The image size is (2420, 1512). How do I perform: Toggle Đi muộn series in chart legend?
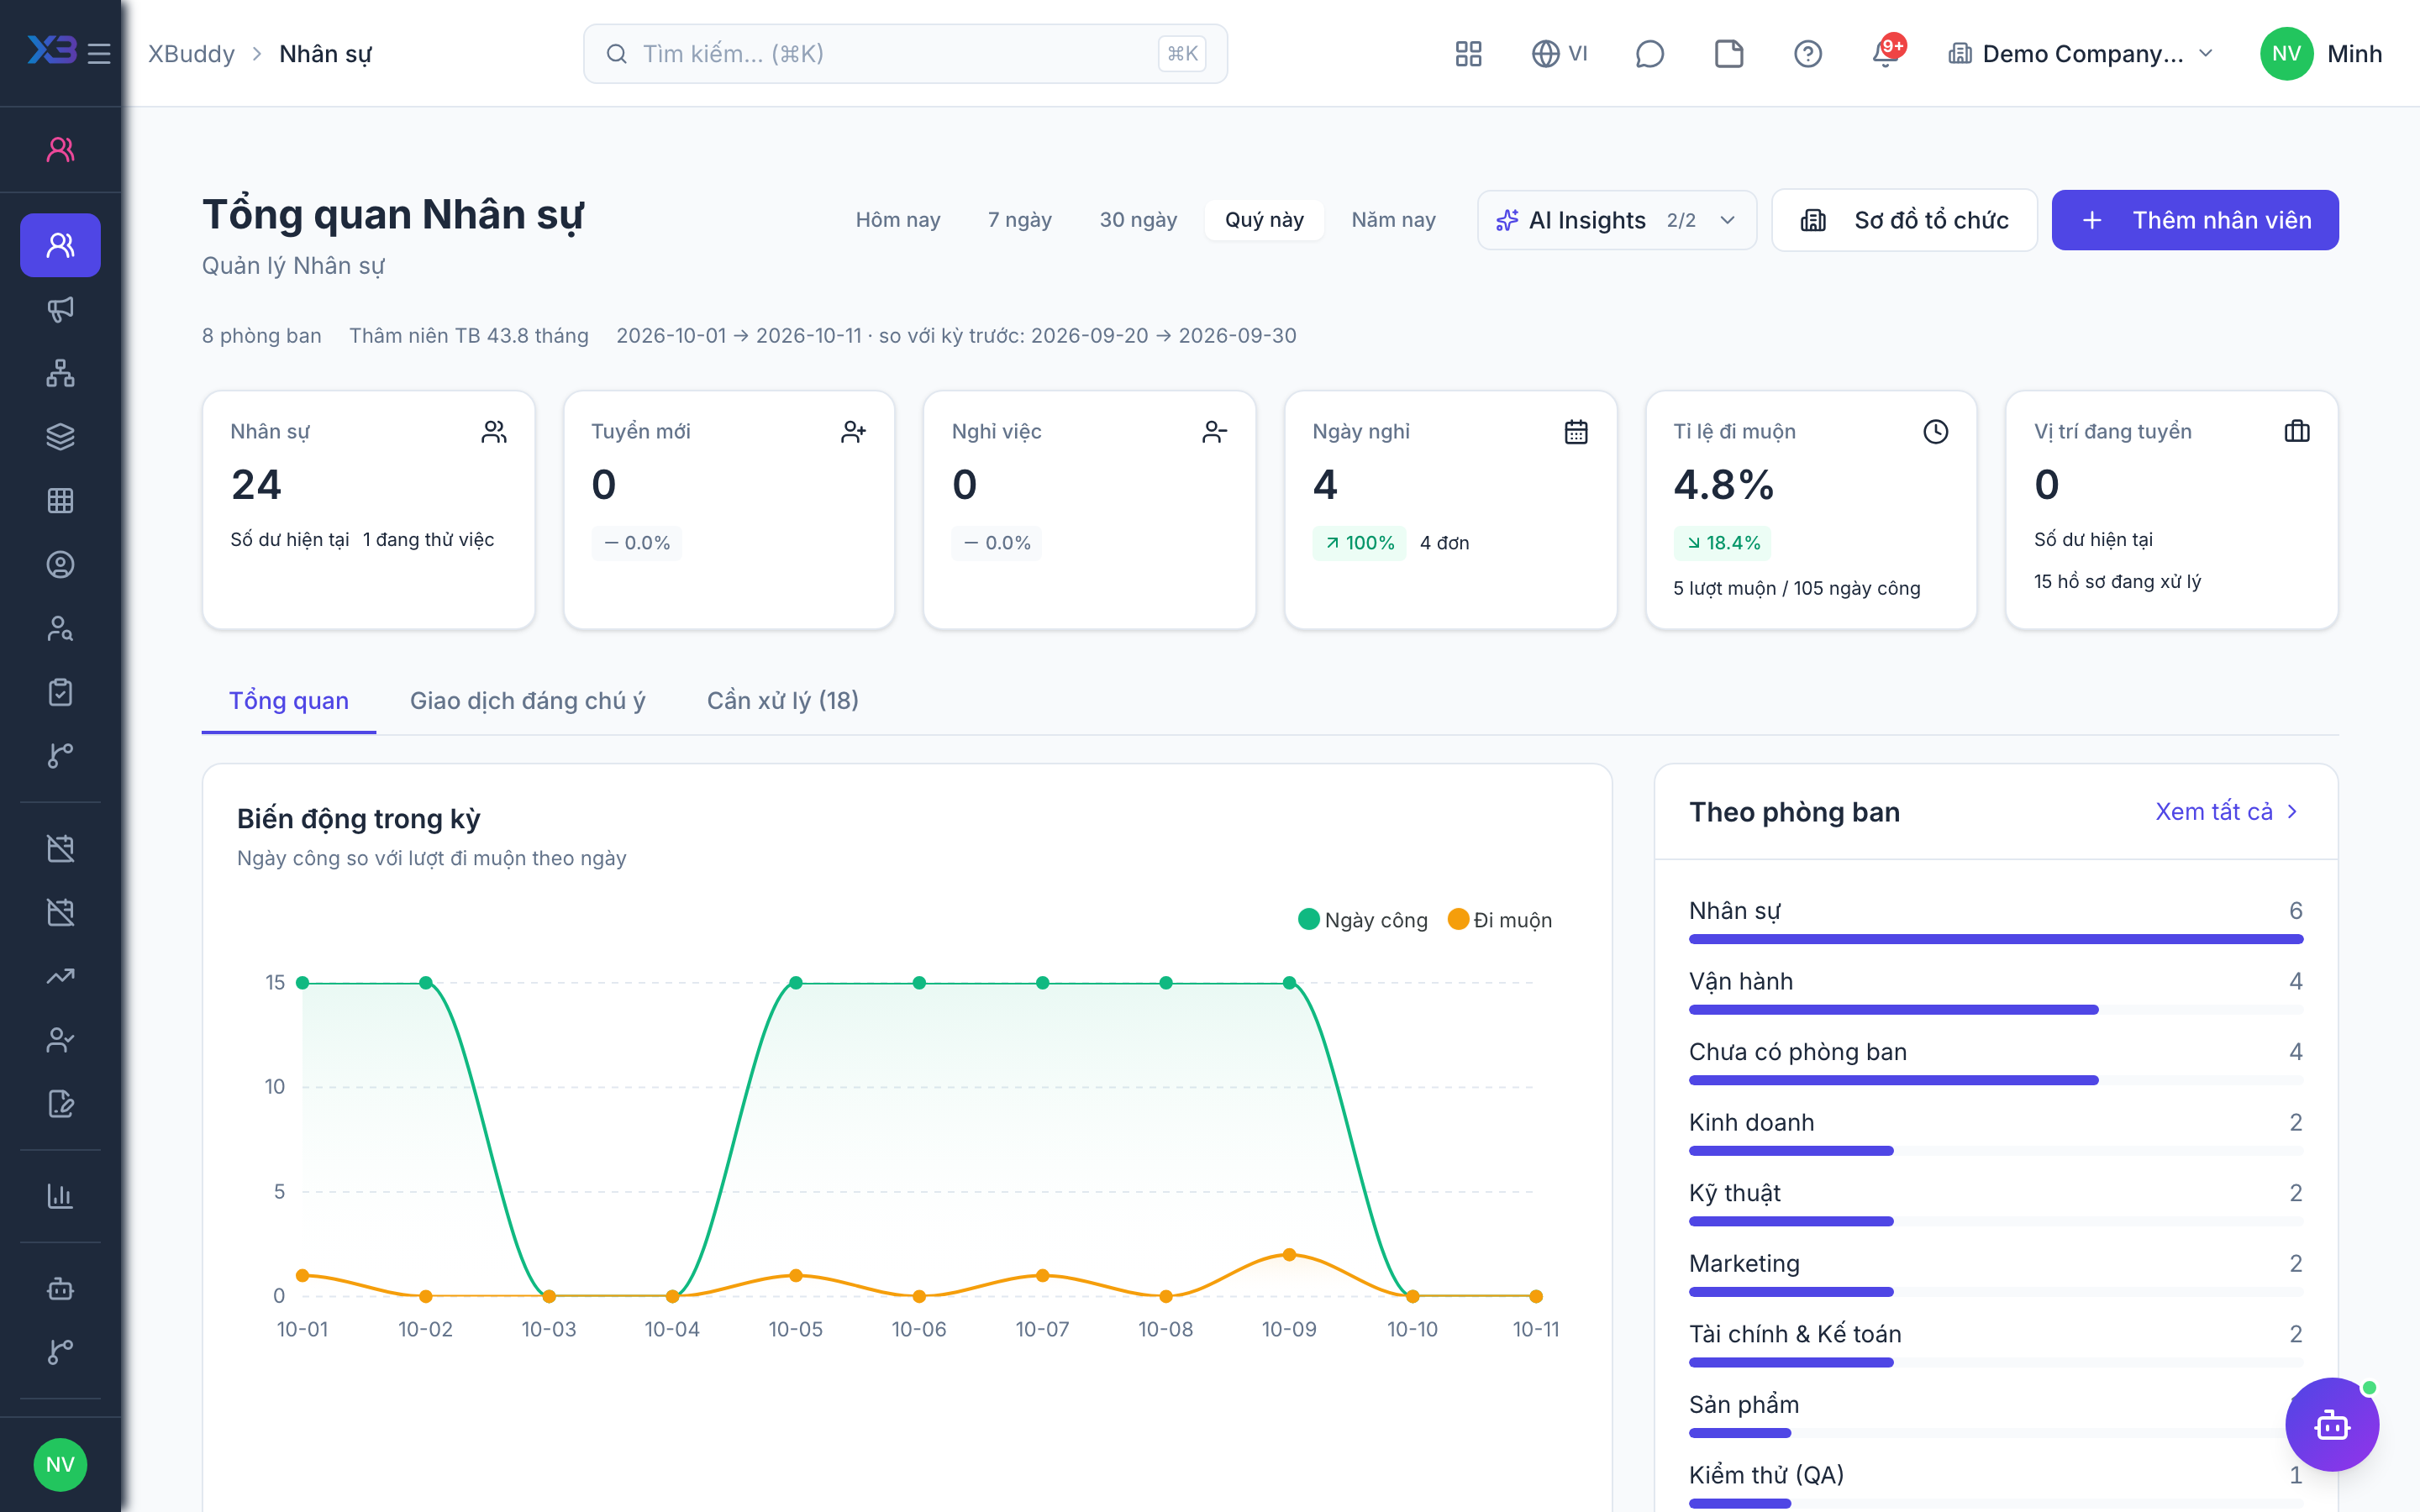(x=1500, y=920)
